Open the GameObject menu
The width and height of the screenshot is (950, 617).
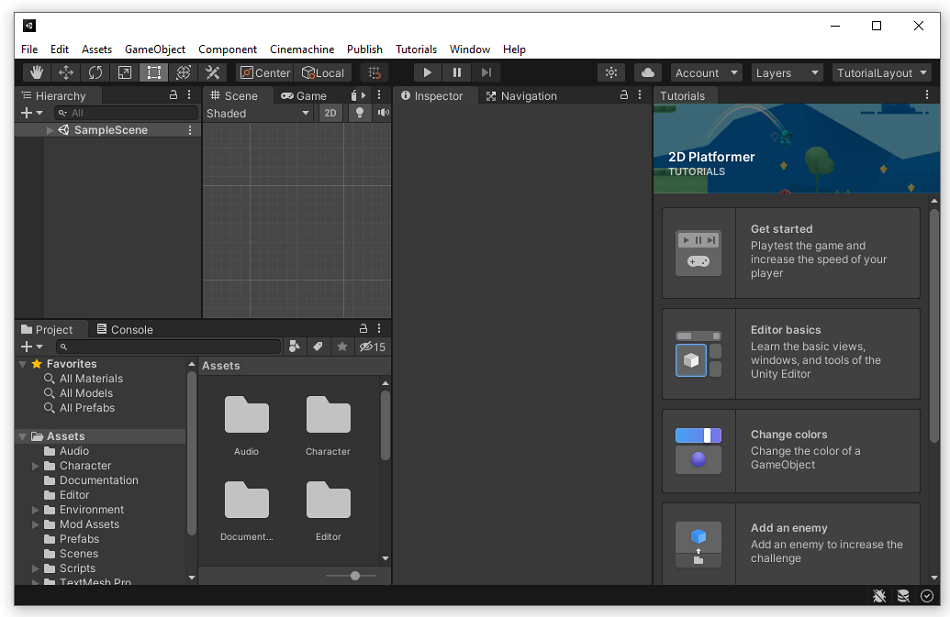tap(155, 49)
